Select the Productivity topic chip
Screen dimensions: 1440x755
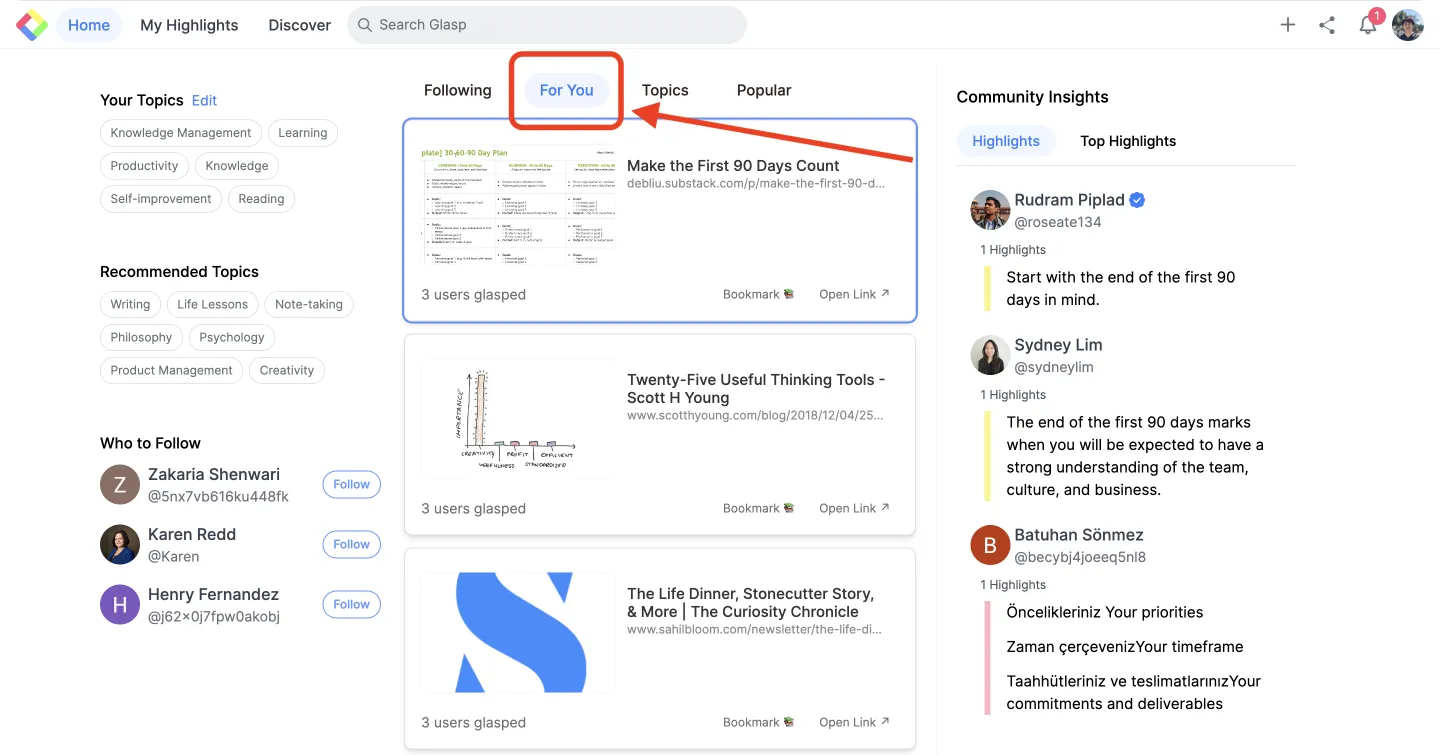pyautogui.click(x=144, y=166)
